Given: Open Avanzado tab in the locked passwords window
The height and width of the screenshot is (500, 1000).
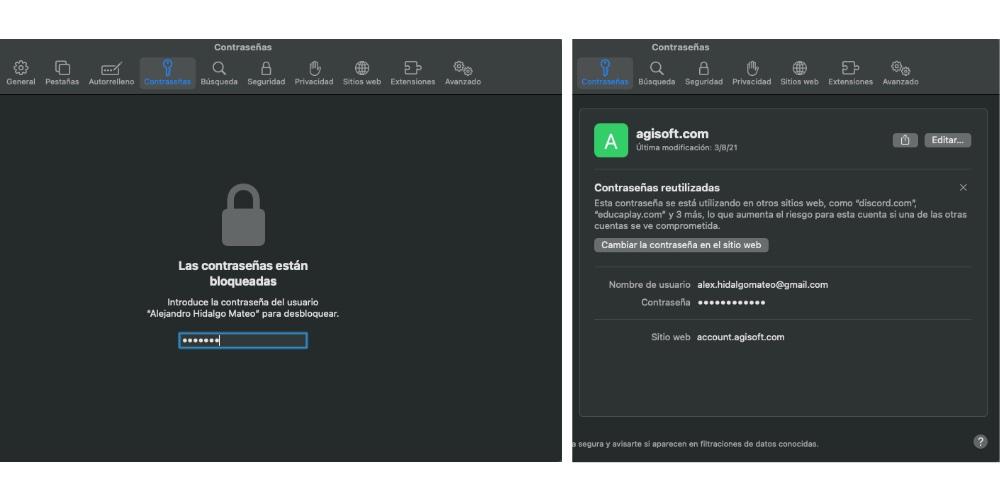Looking at the screenshot, I should point(463,72).
